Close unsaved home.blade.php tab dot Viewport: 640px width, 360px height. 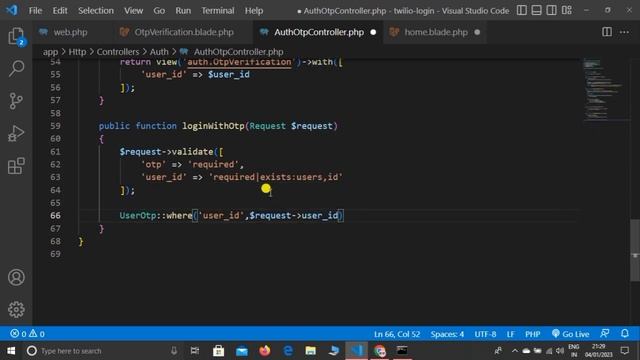pos(477,32)
